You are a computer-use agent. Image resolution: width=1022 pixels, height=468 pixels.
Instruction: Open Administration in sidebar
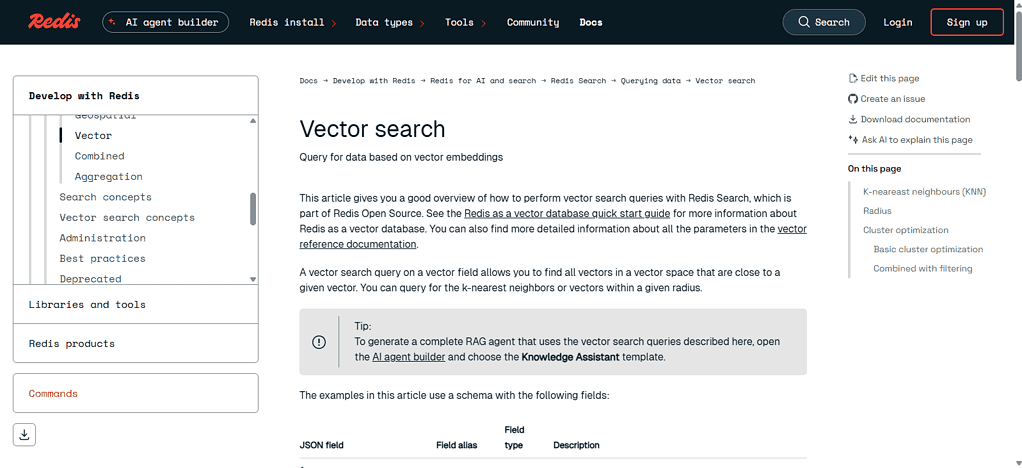(x=102, y=238)
